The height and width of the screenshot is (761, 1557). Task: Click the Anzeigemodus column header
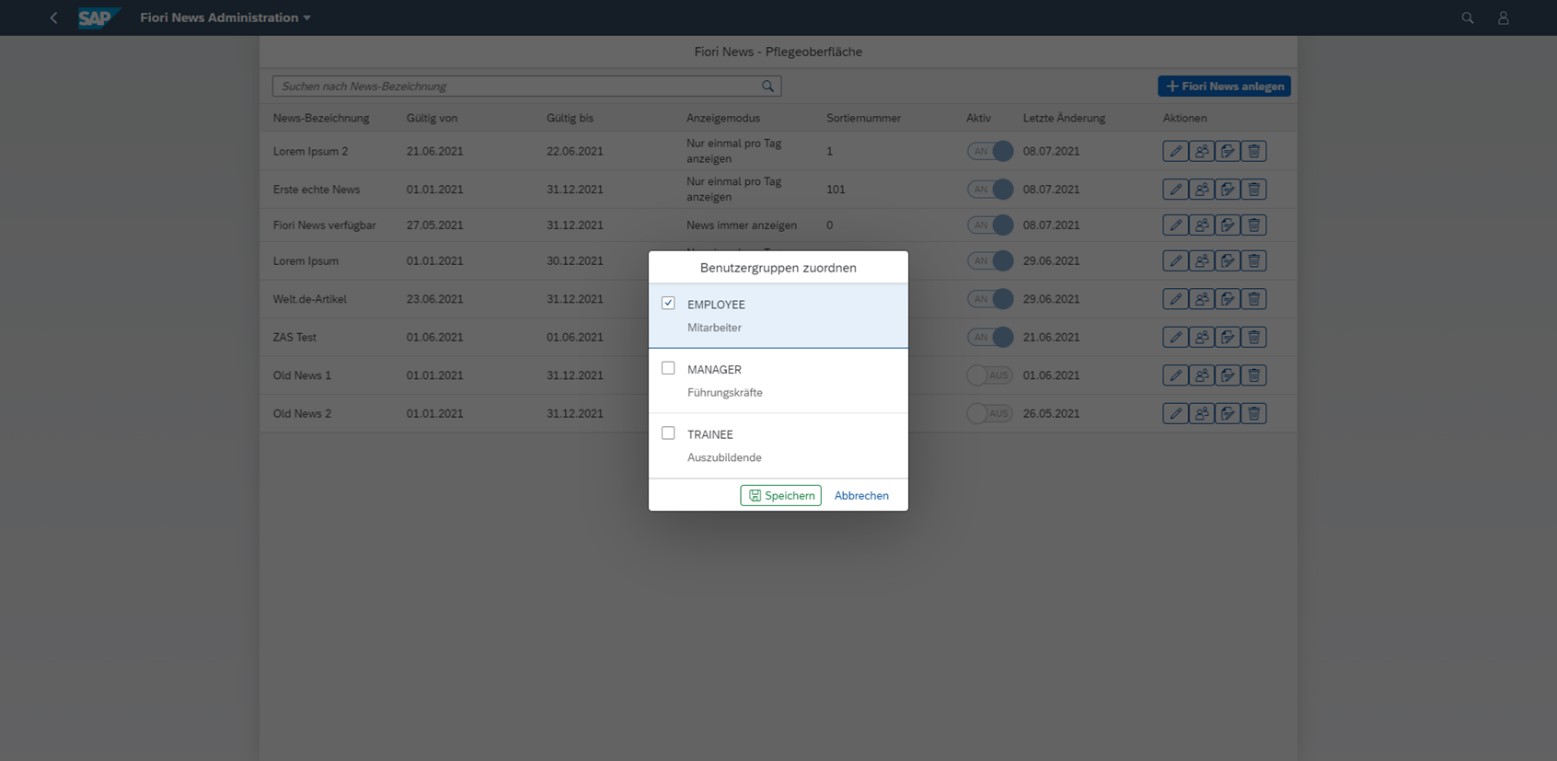(723, 118)
